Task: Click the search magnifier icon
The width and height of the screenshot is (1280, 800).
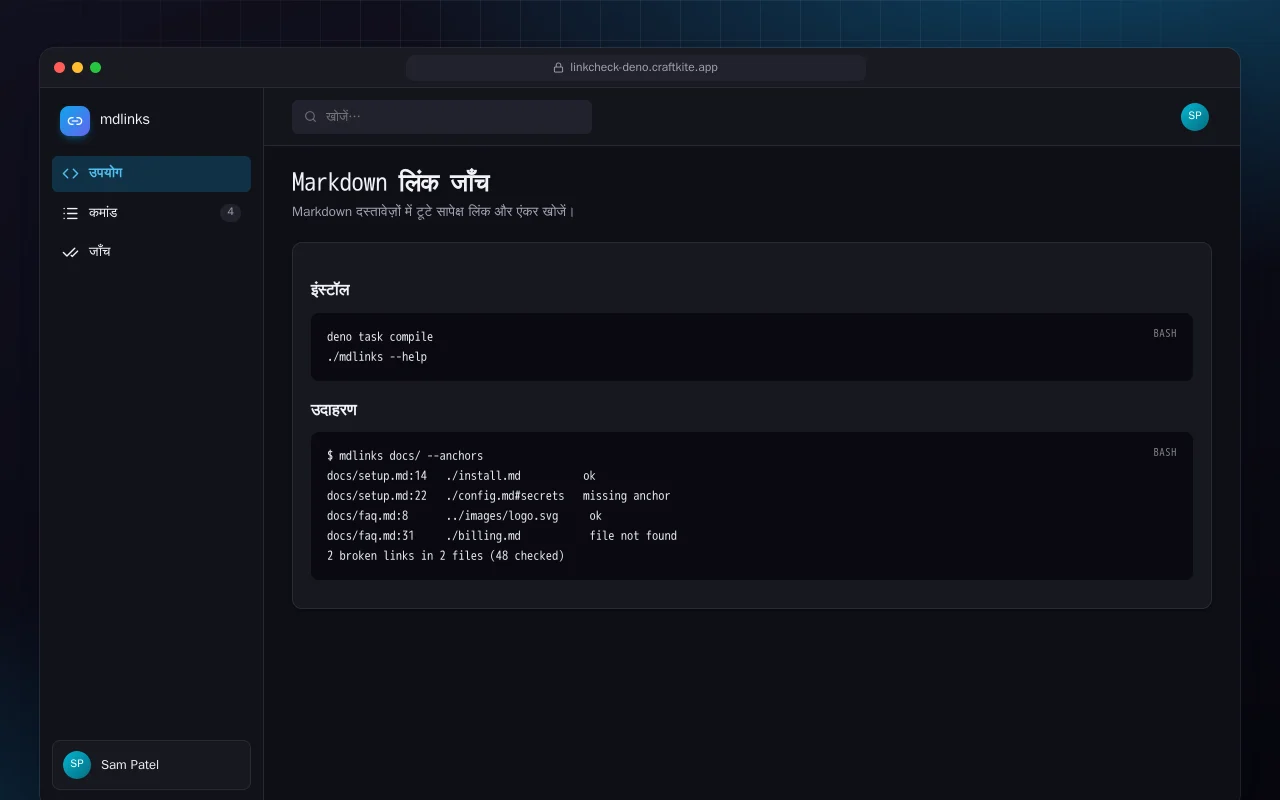Action: click(x=311, y=117)
